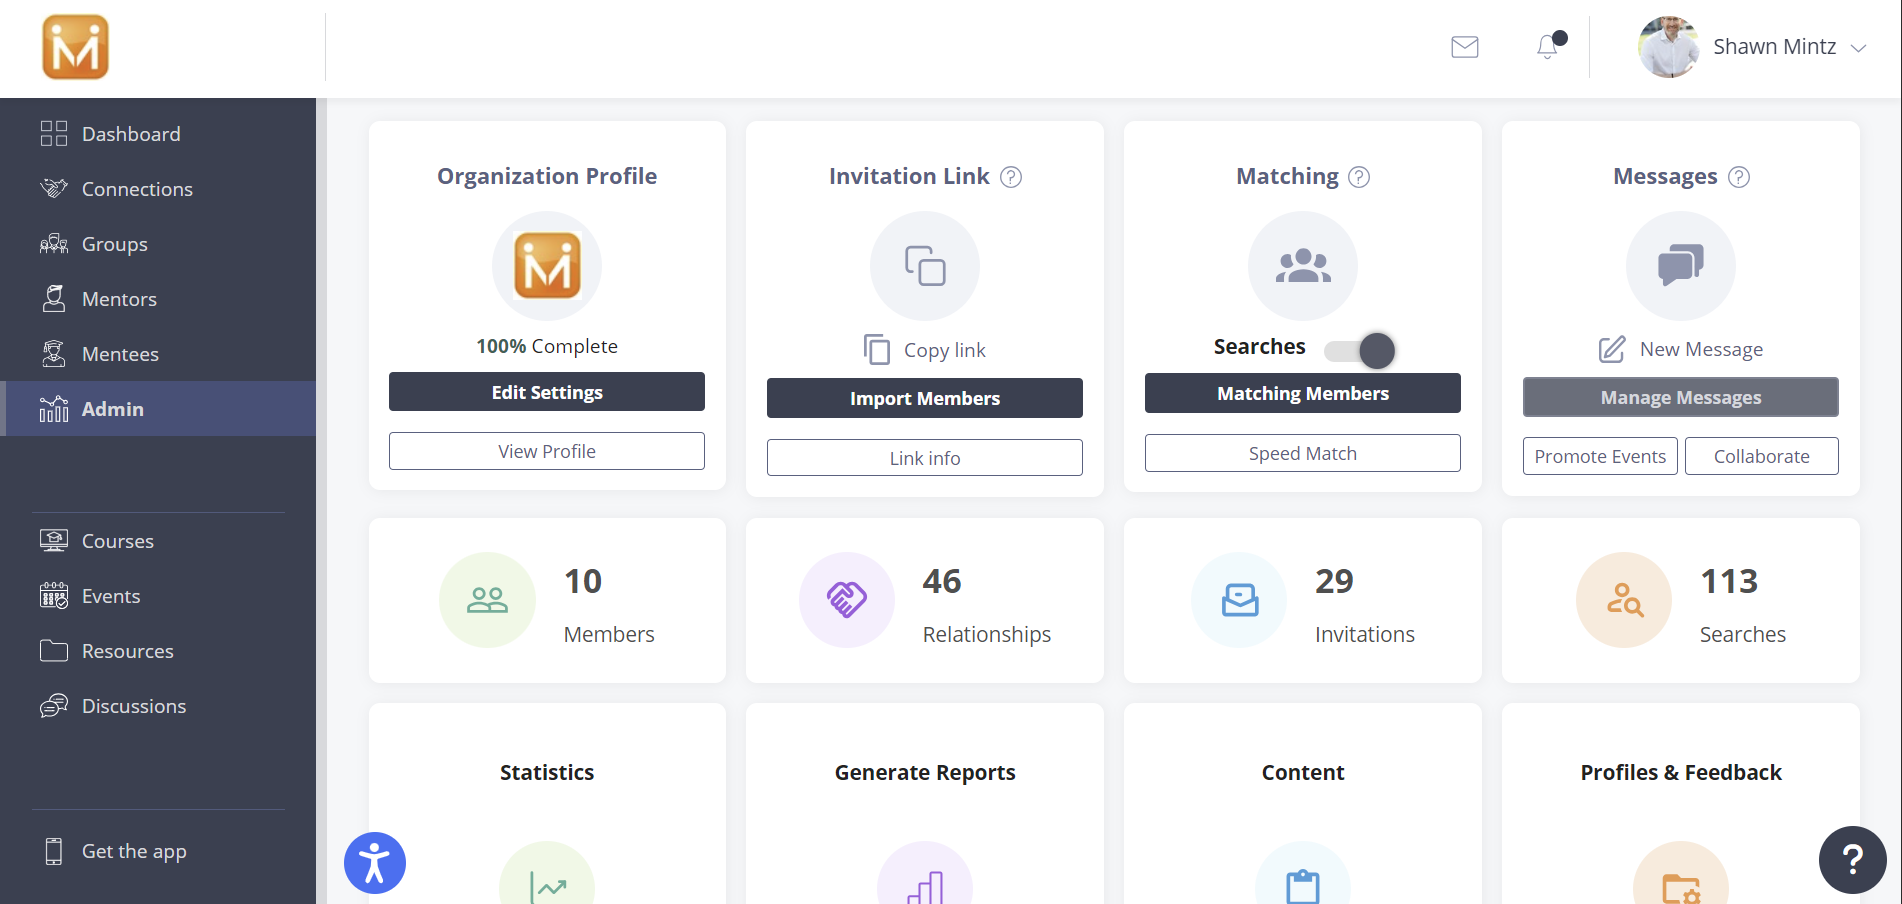Viewport: 1902px width, 904px height.
Task: Open the accessibility widget button
Action: coord(375,863)
